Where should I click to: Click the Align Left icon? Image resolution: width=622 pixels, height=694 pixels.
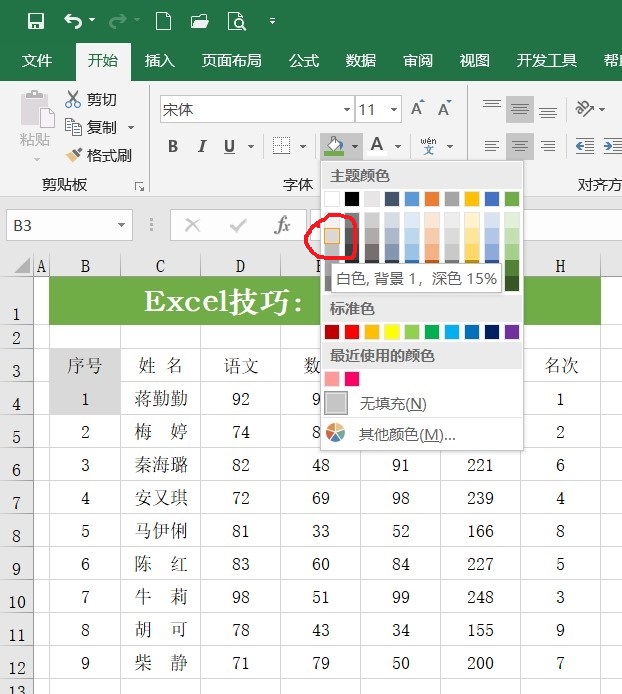click(491, 146)
